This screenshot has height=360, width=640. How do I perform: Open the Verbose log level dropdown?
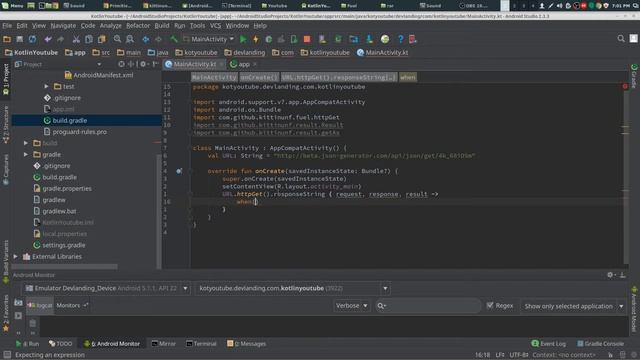[x=351, y=306]
